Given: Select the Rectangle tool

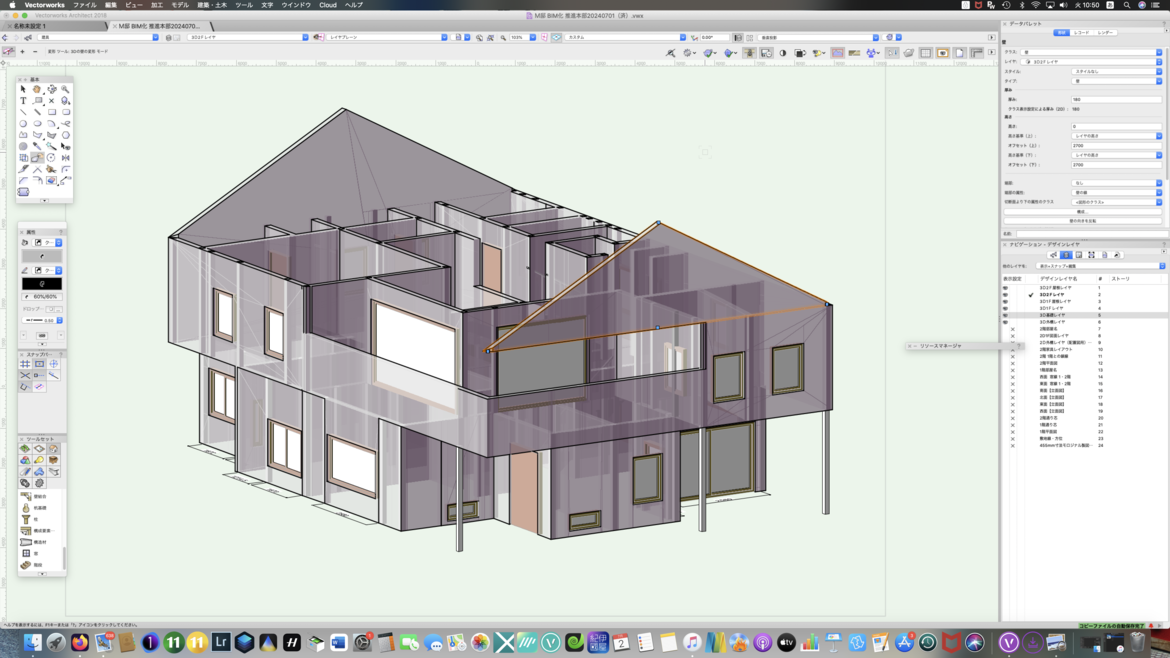Looking at the screenshot, I should 51,112.
